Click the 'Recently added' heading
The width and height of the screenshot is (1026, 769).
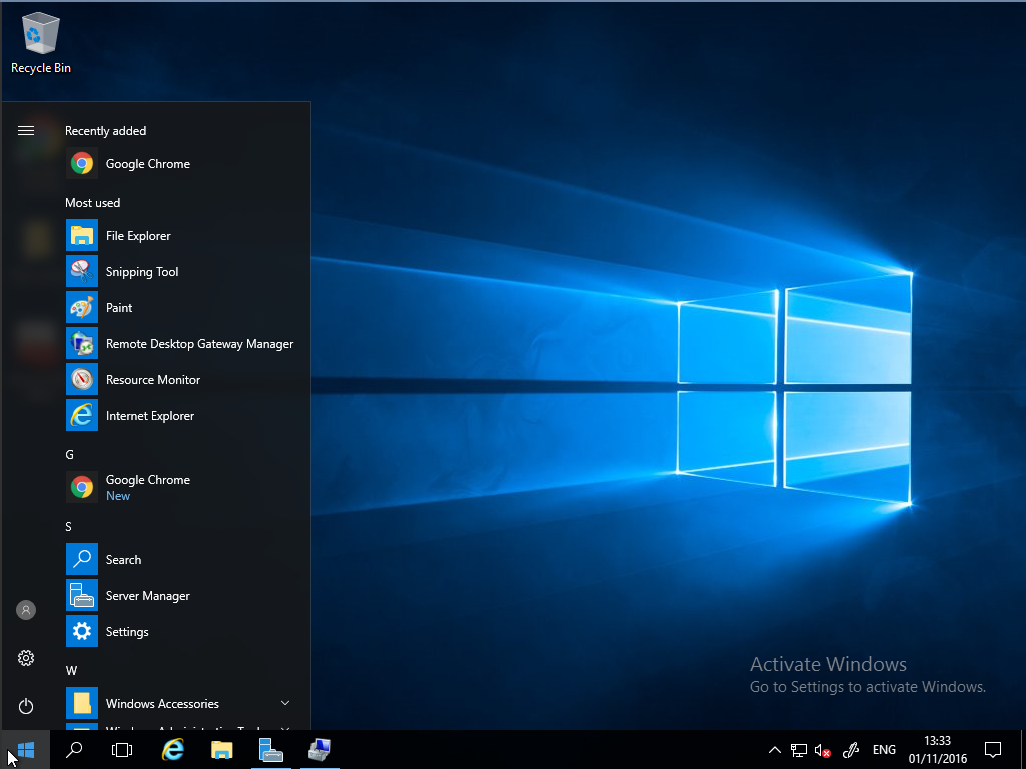(105, 131)
